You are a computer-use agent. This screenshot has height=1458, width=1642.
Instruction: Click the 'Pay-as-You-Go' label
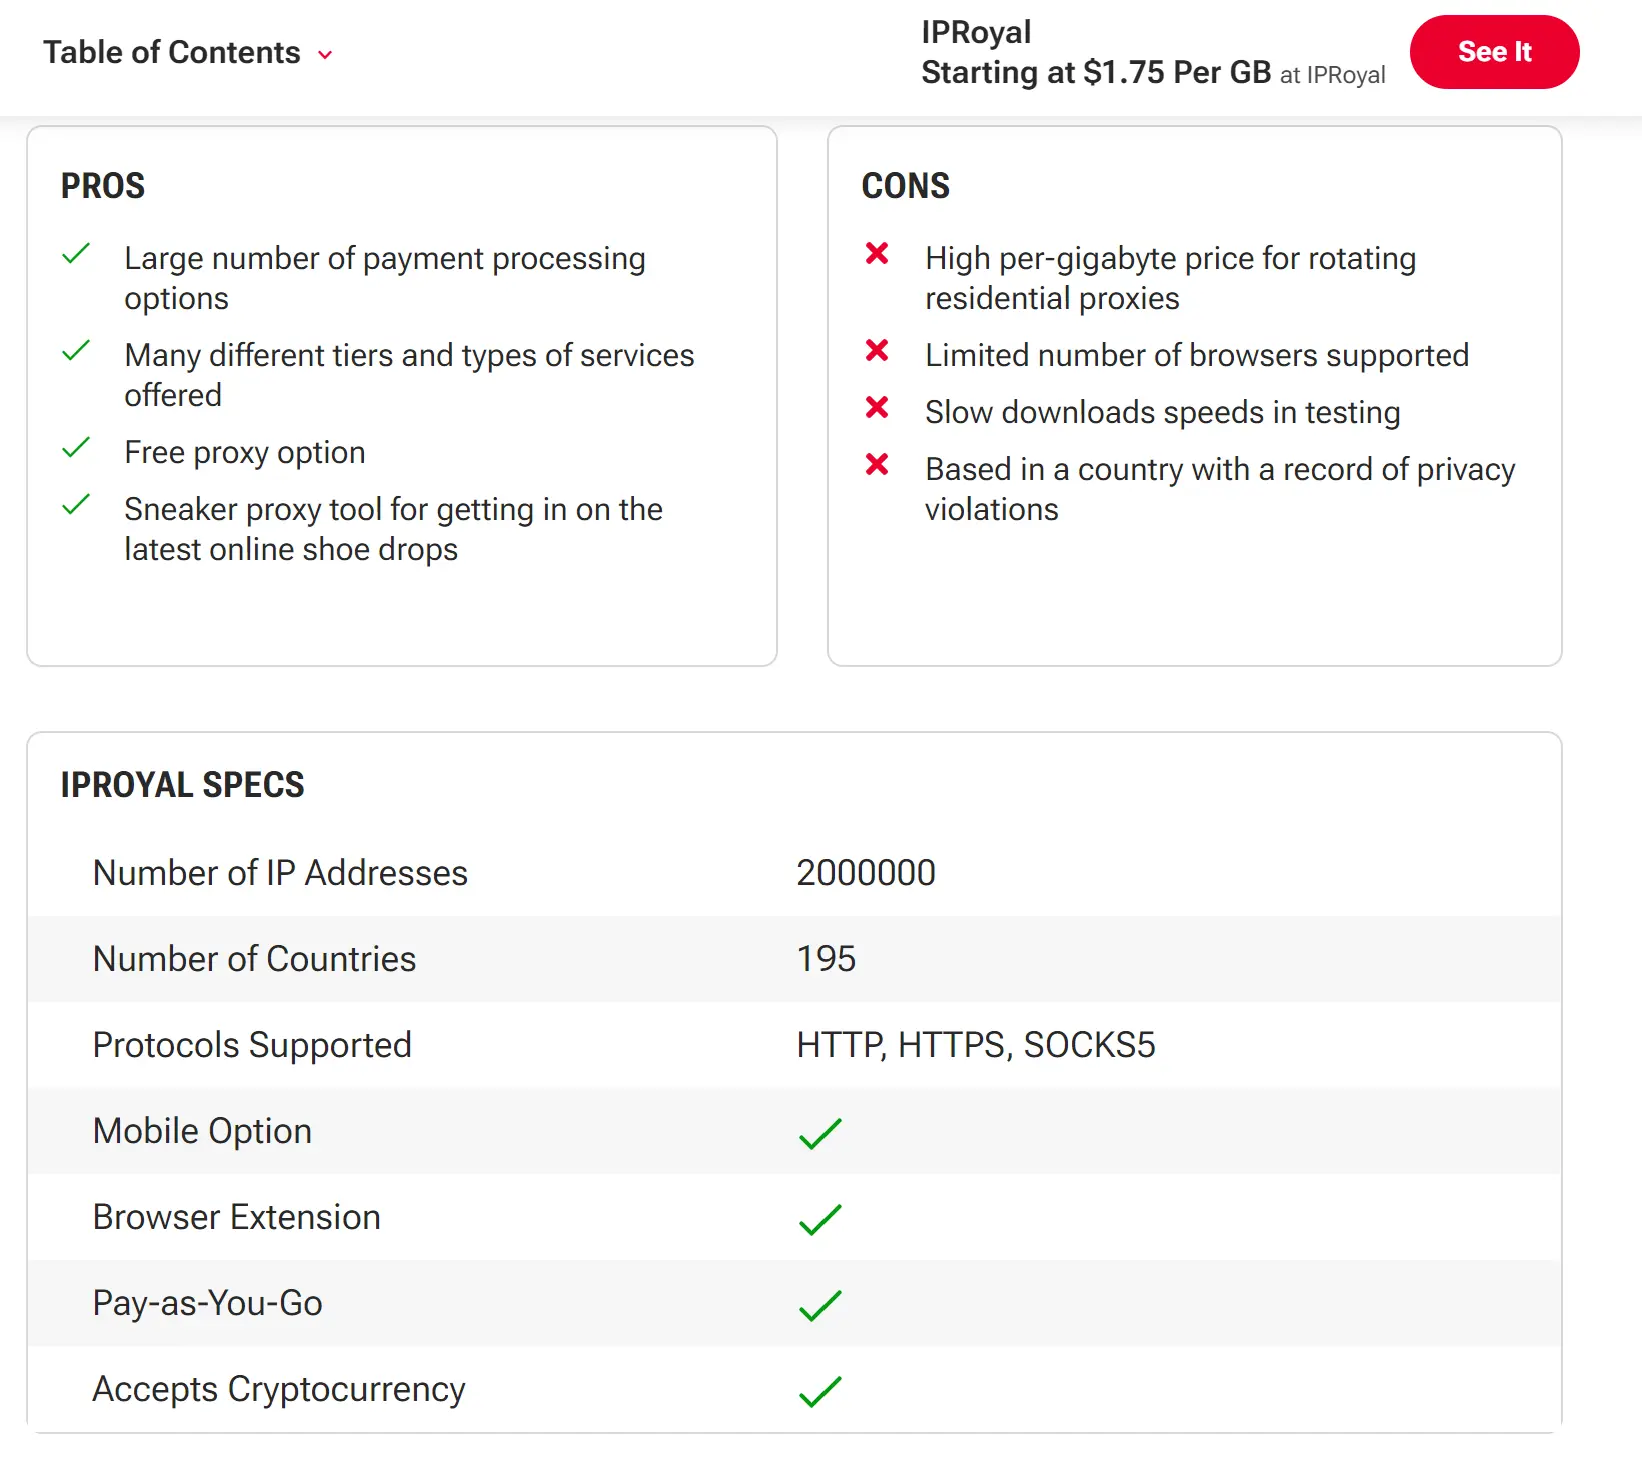pos(207,1303)
